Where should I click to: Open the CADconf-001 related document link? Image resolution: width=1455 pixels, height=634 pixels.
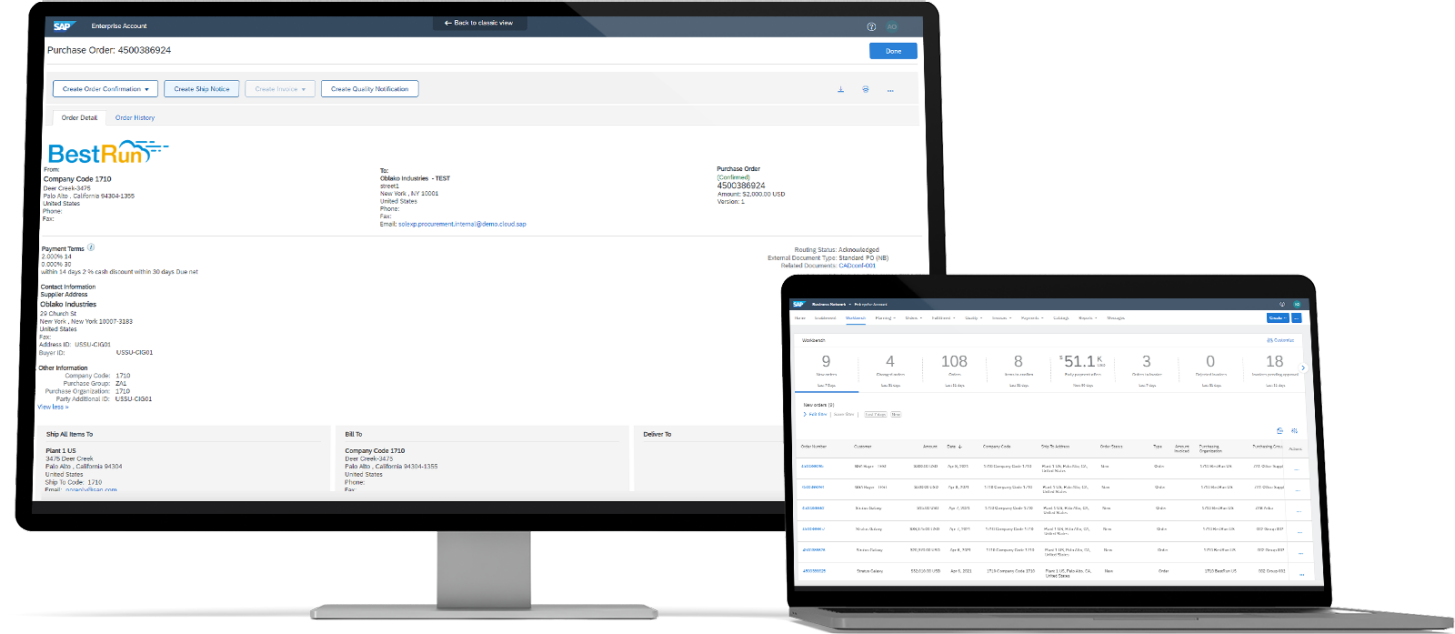(857, 265)
